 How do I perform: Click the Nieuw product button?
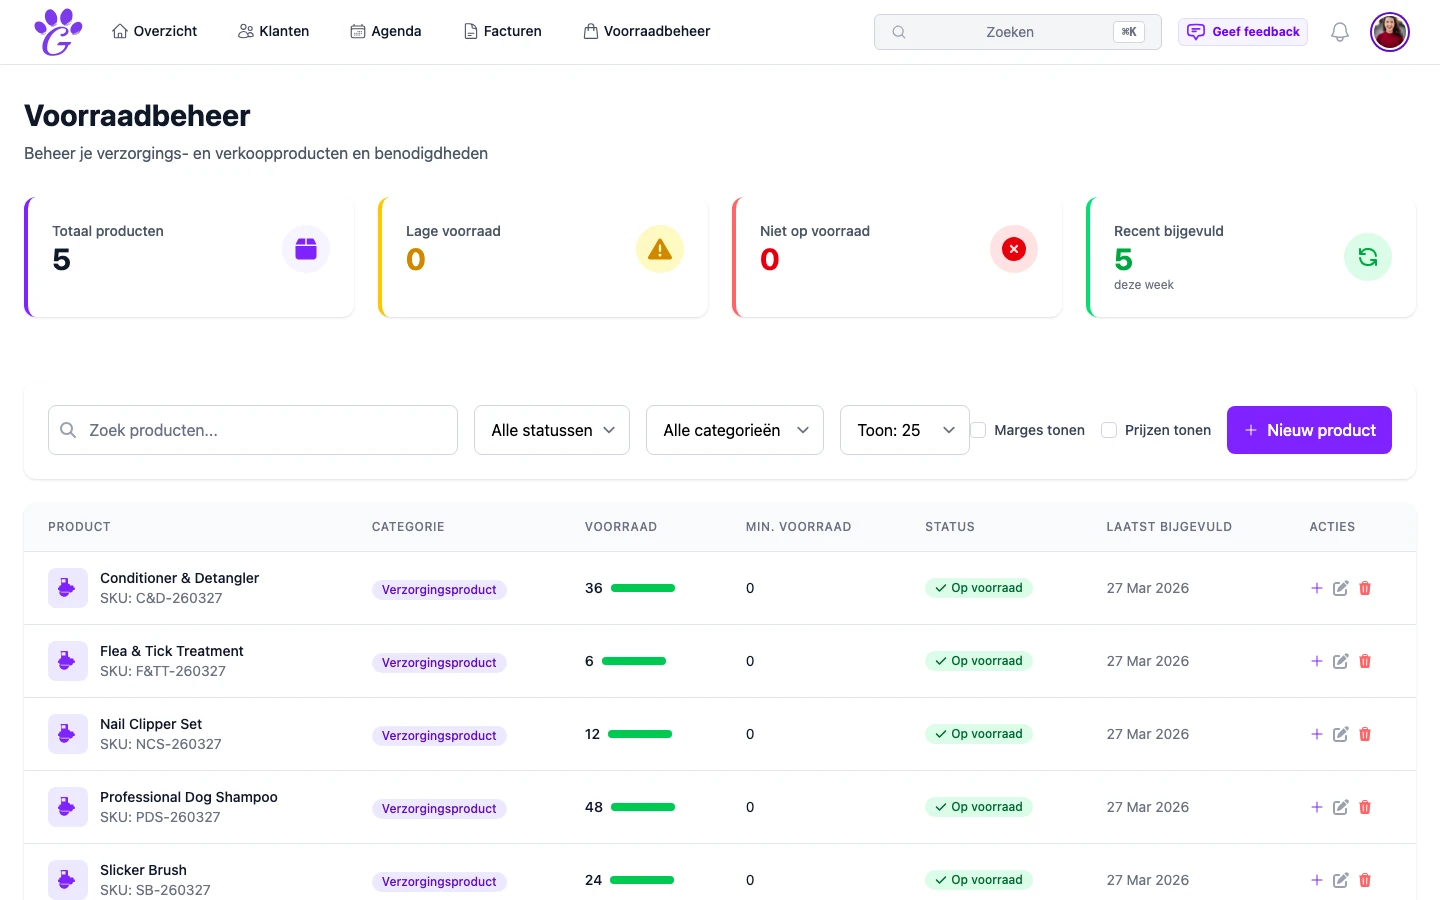[x=1309, y=430]
